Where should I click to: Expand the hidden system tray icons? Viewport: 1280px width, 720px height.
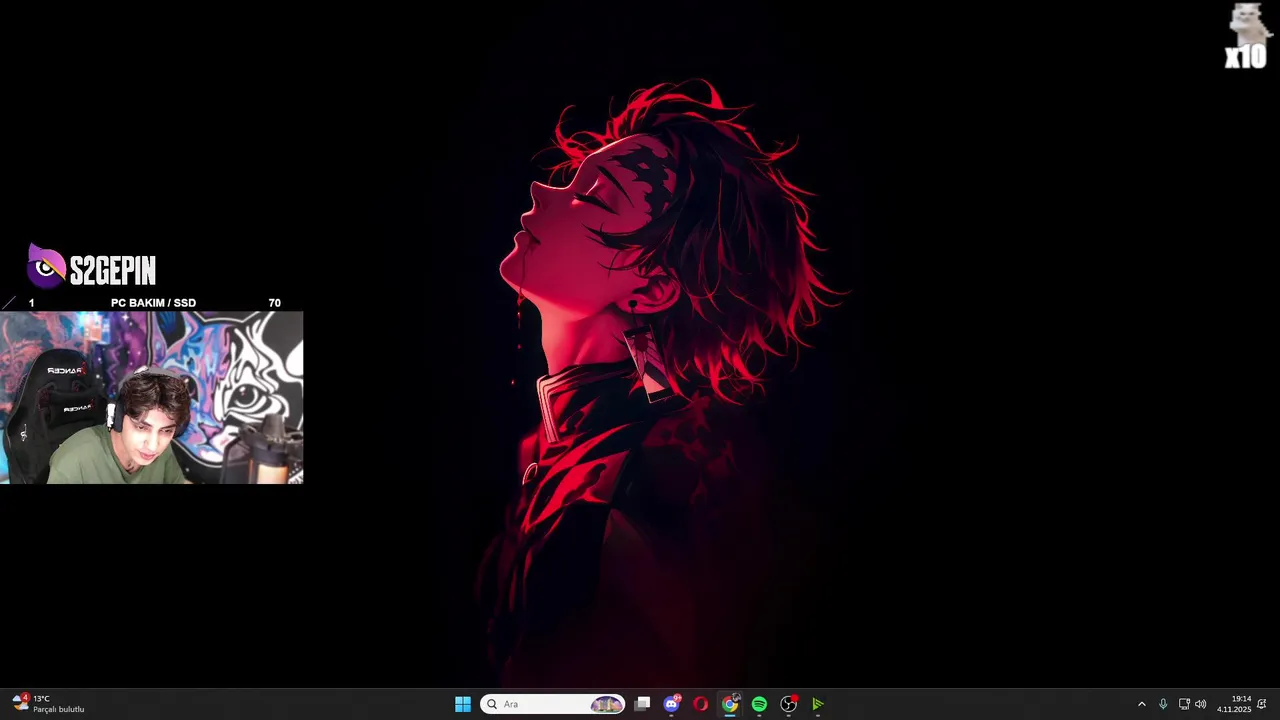point(1141,704)
